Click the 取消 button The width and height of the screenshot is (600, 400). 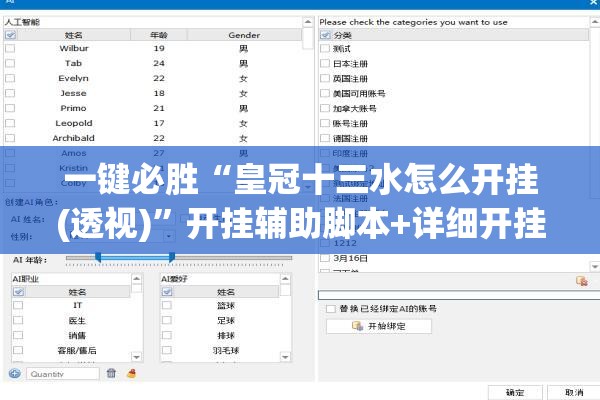coord(574,392)
